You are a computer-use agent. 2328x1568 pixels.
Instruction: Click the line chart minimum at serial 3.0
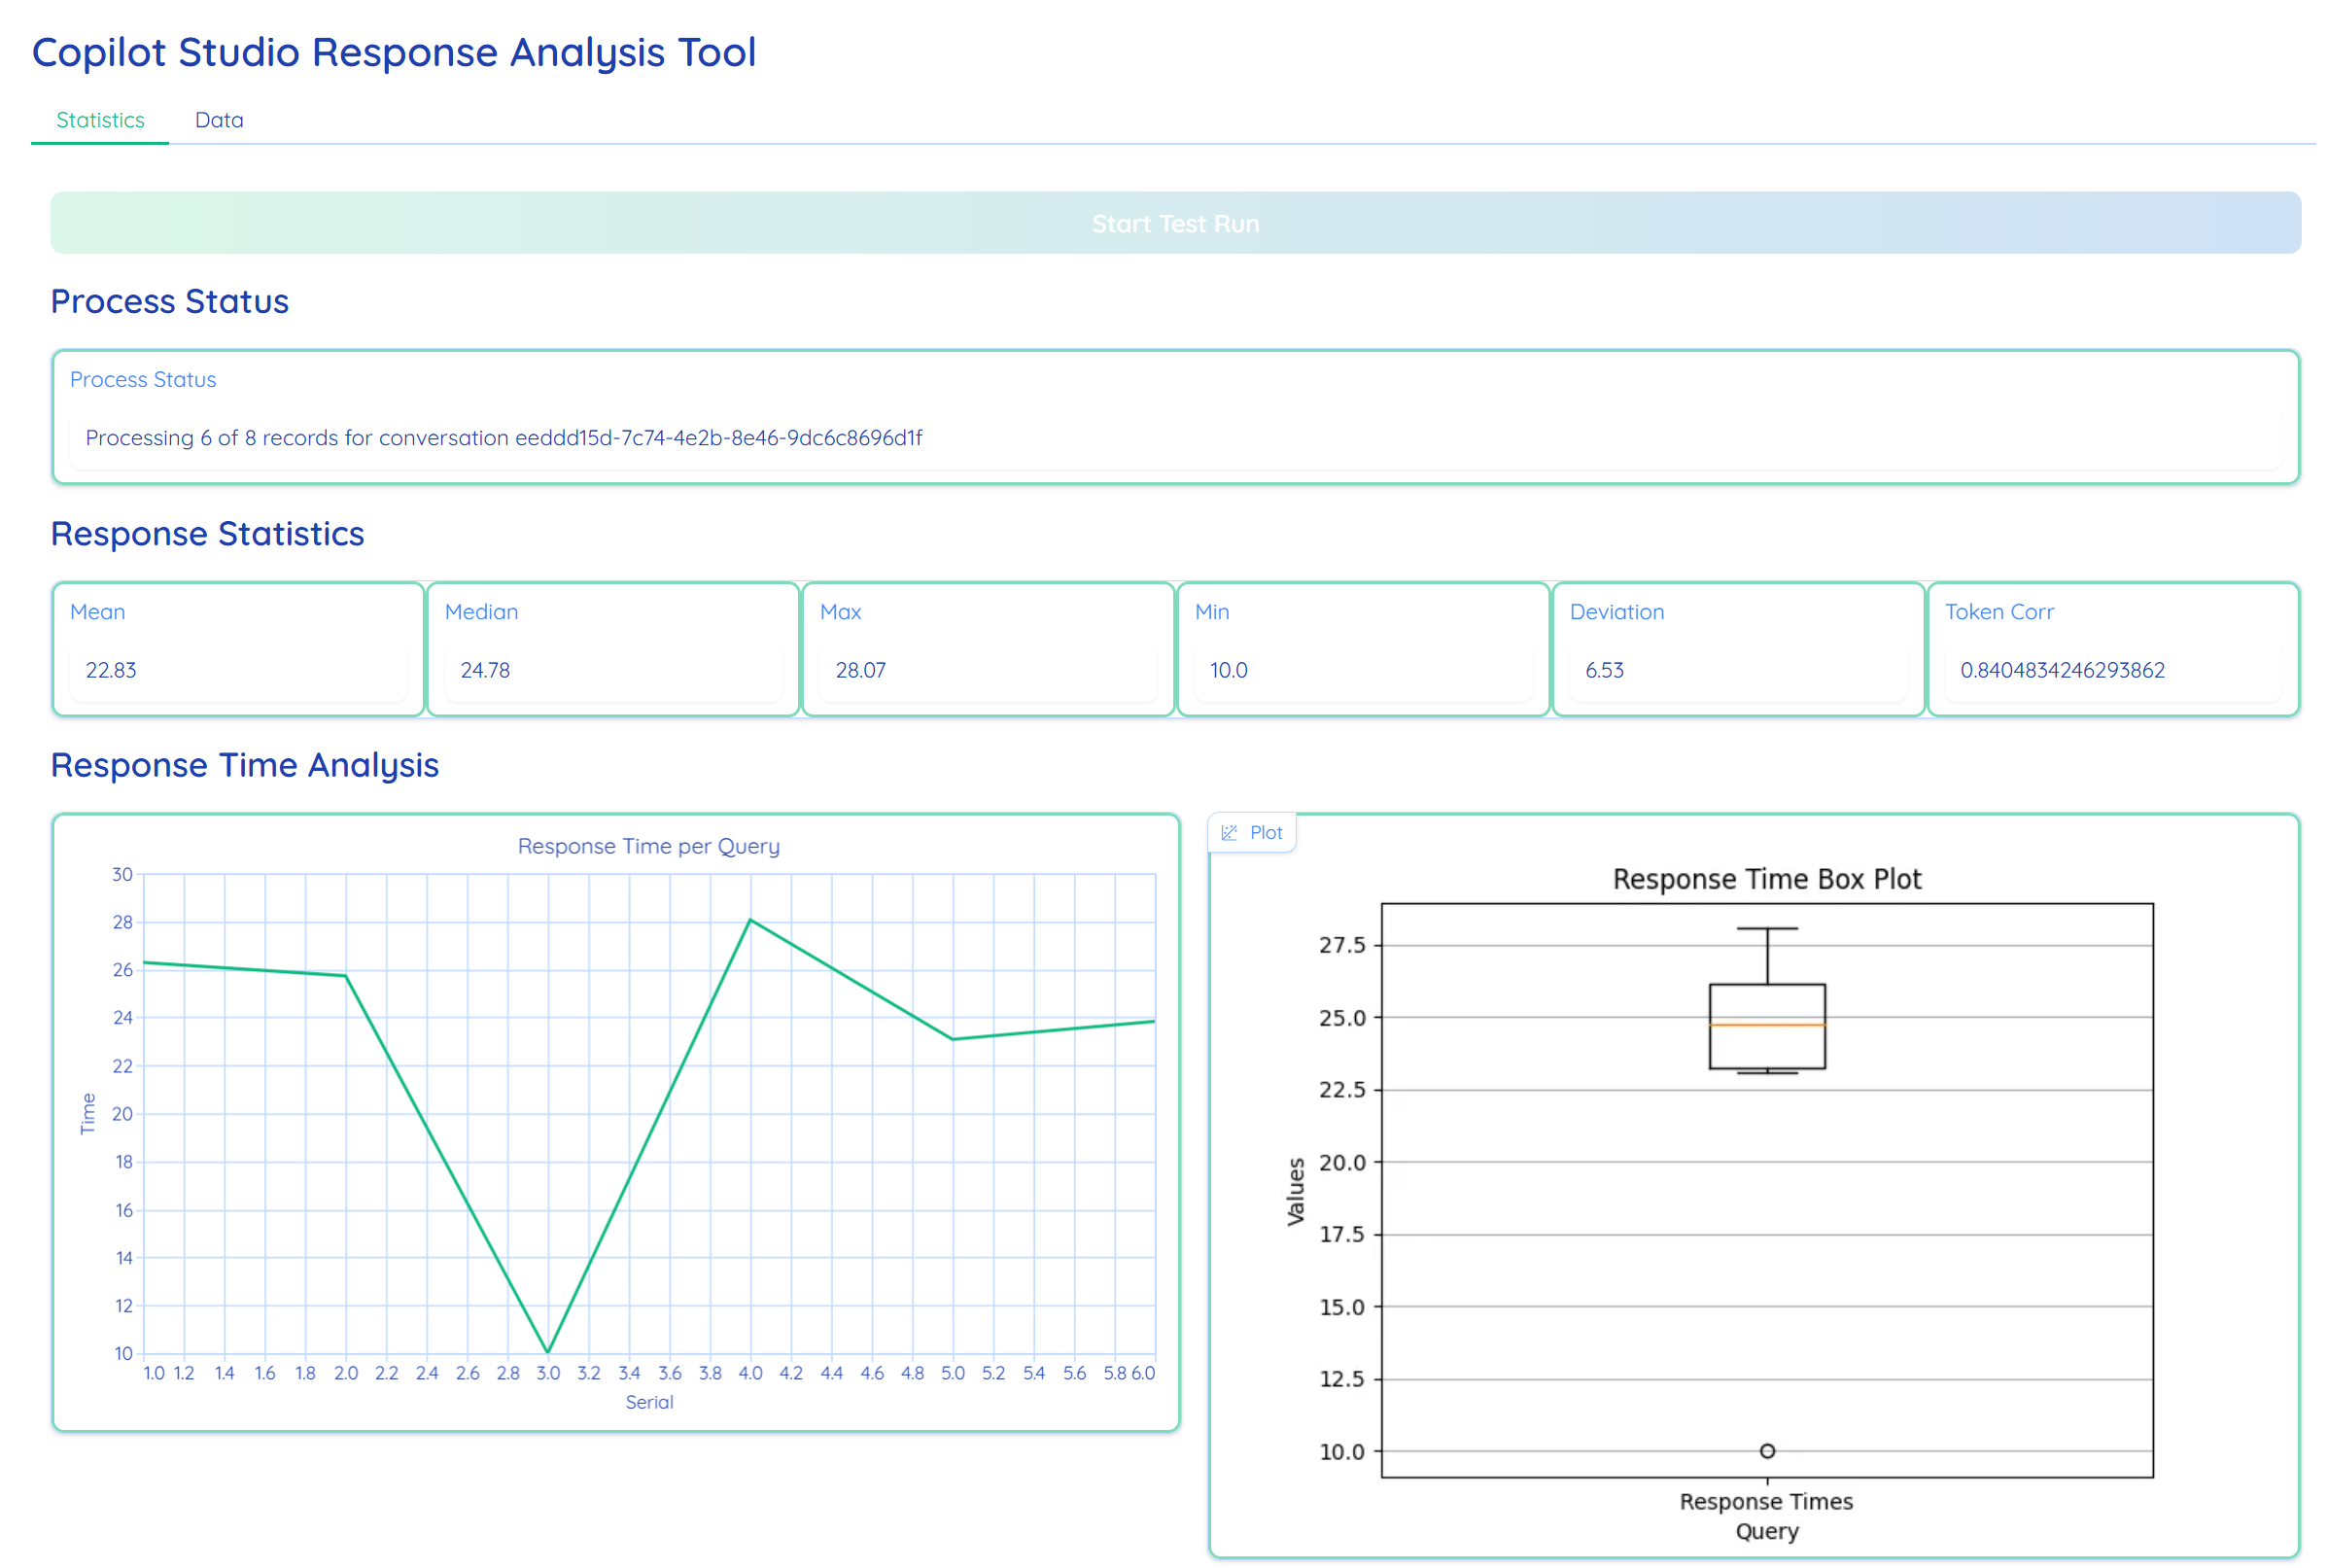[548, 1352]
